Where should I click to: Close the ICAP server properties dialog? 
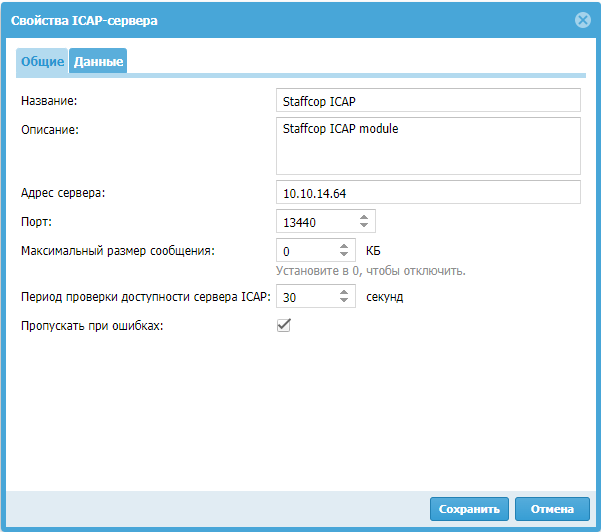coord(582,20)
